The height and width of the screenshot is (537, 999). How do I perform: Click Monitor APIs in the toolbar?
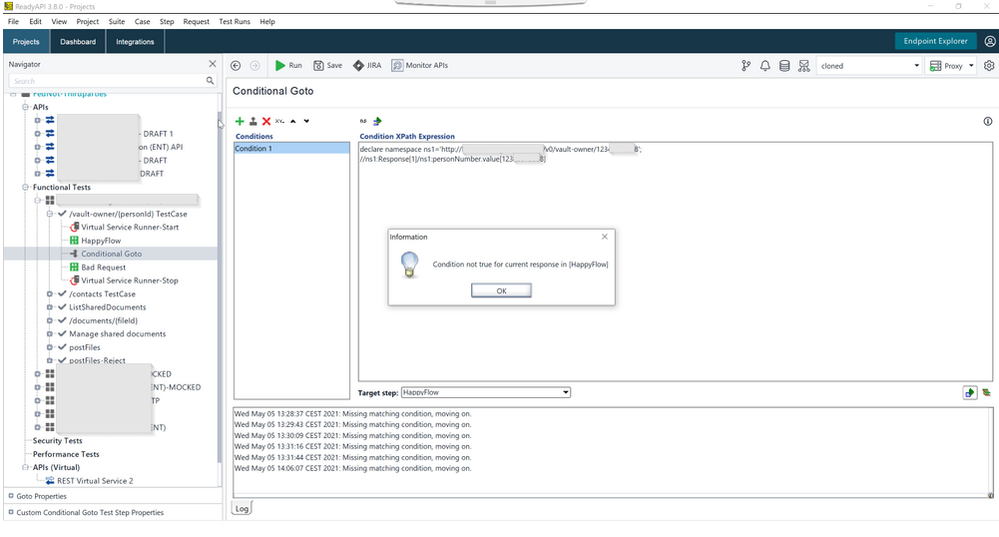(419, 66)
